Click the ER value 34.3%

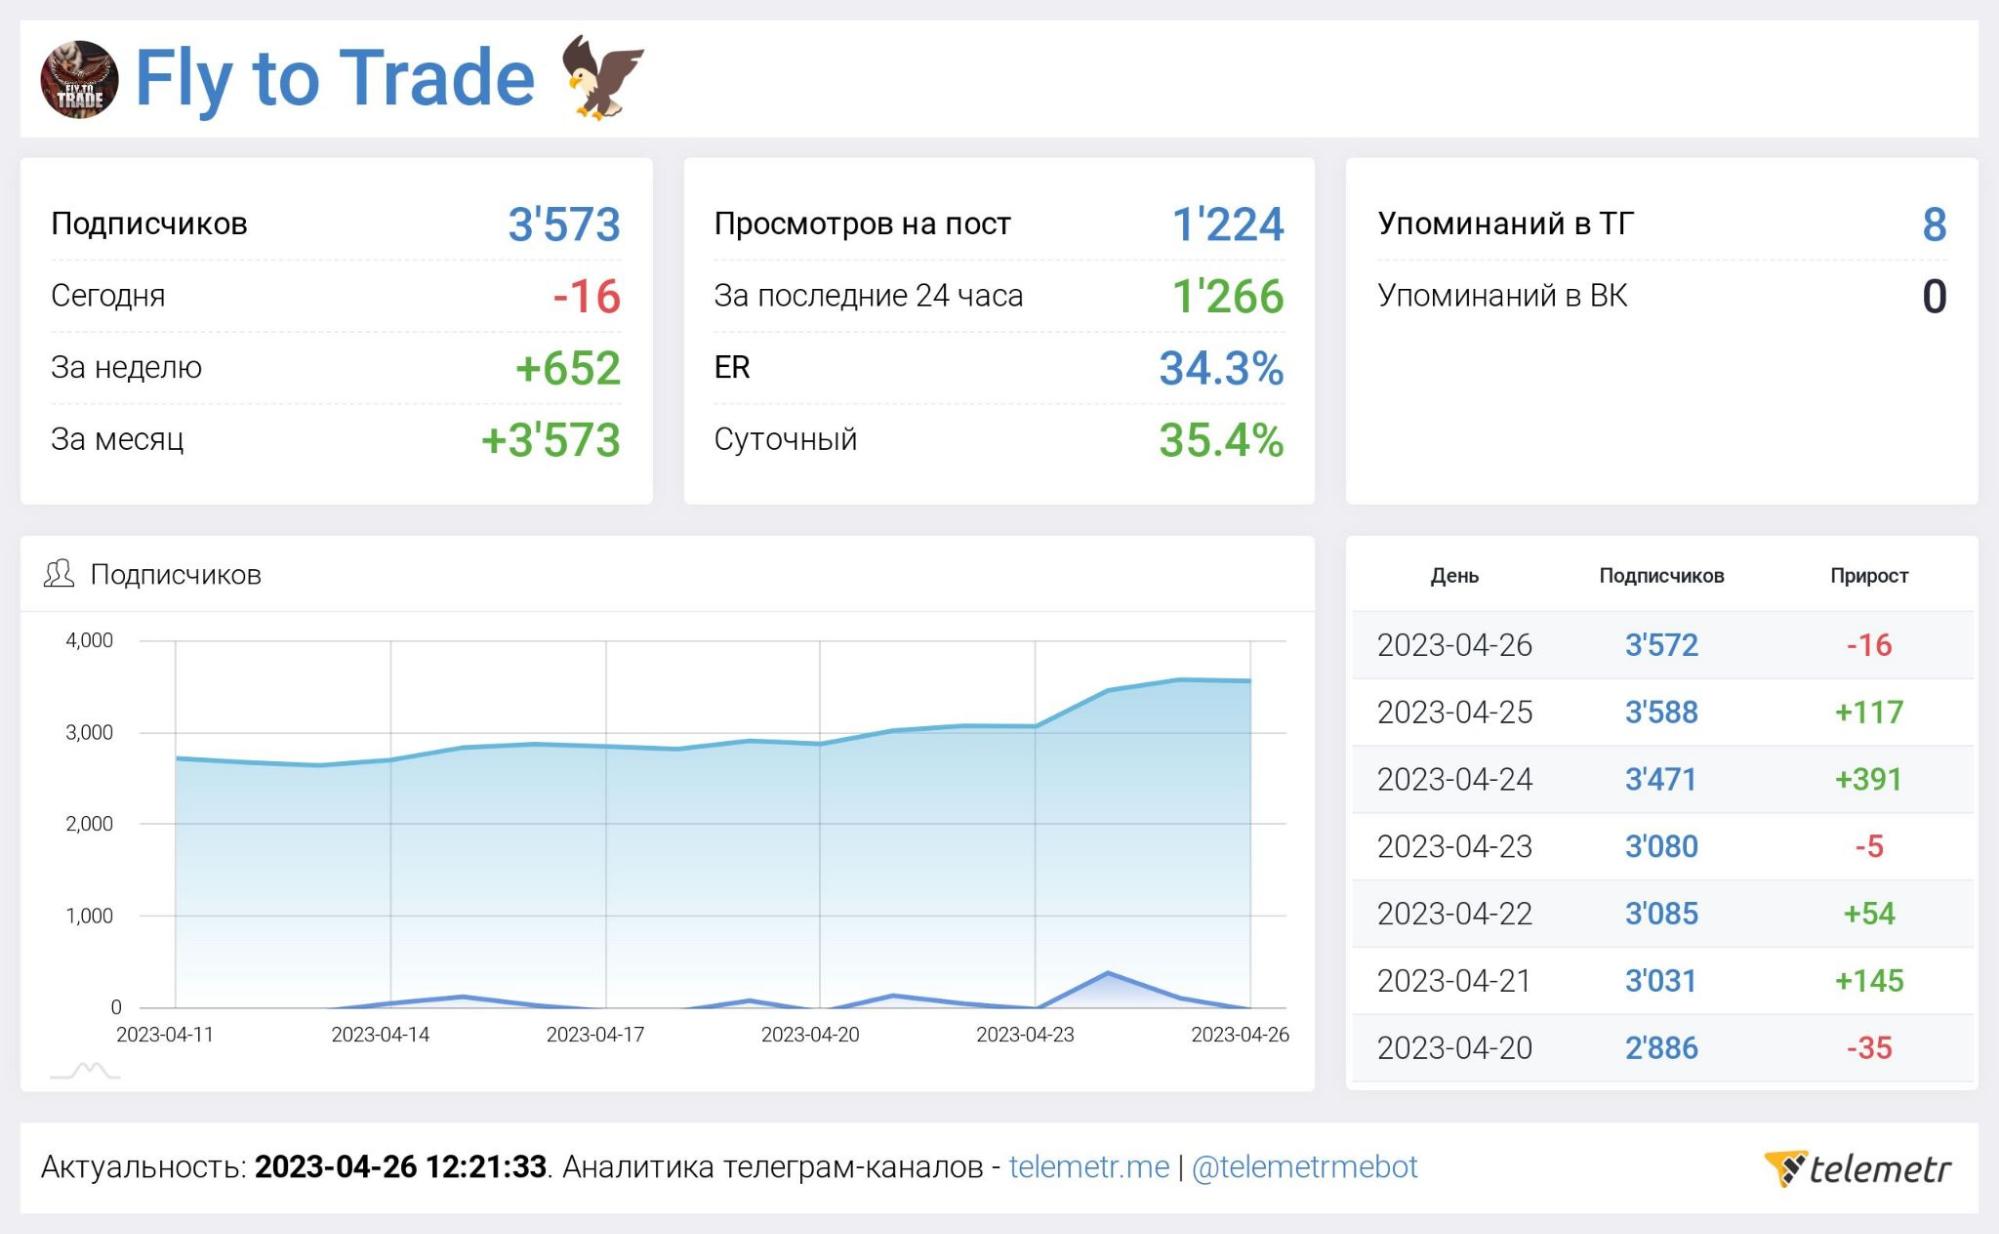pyautogui.click(x=1221, y=368)
